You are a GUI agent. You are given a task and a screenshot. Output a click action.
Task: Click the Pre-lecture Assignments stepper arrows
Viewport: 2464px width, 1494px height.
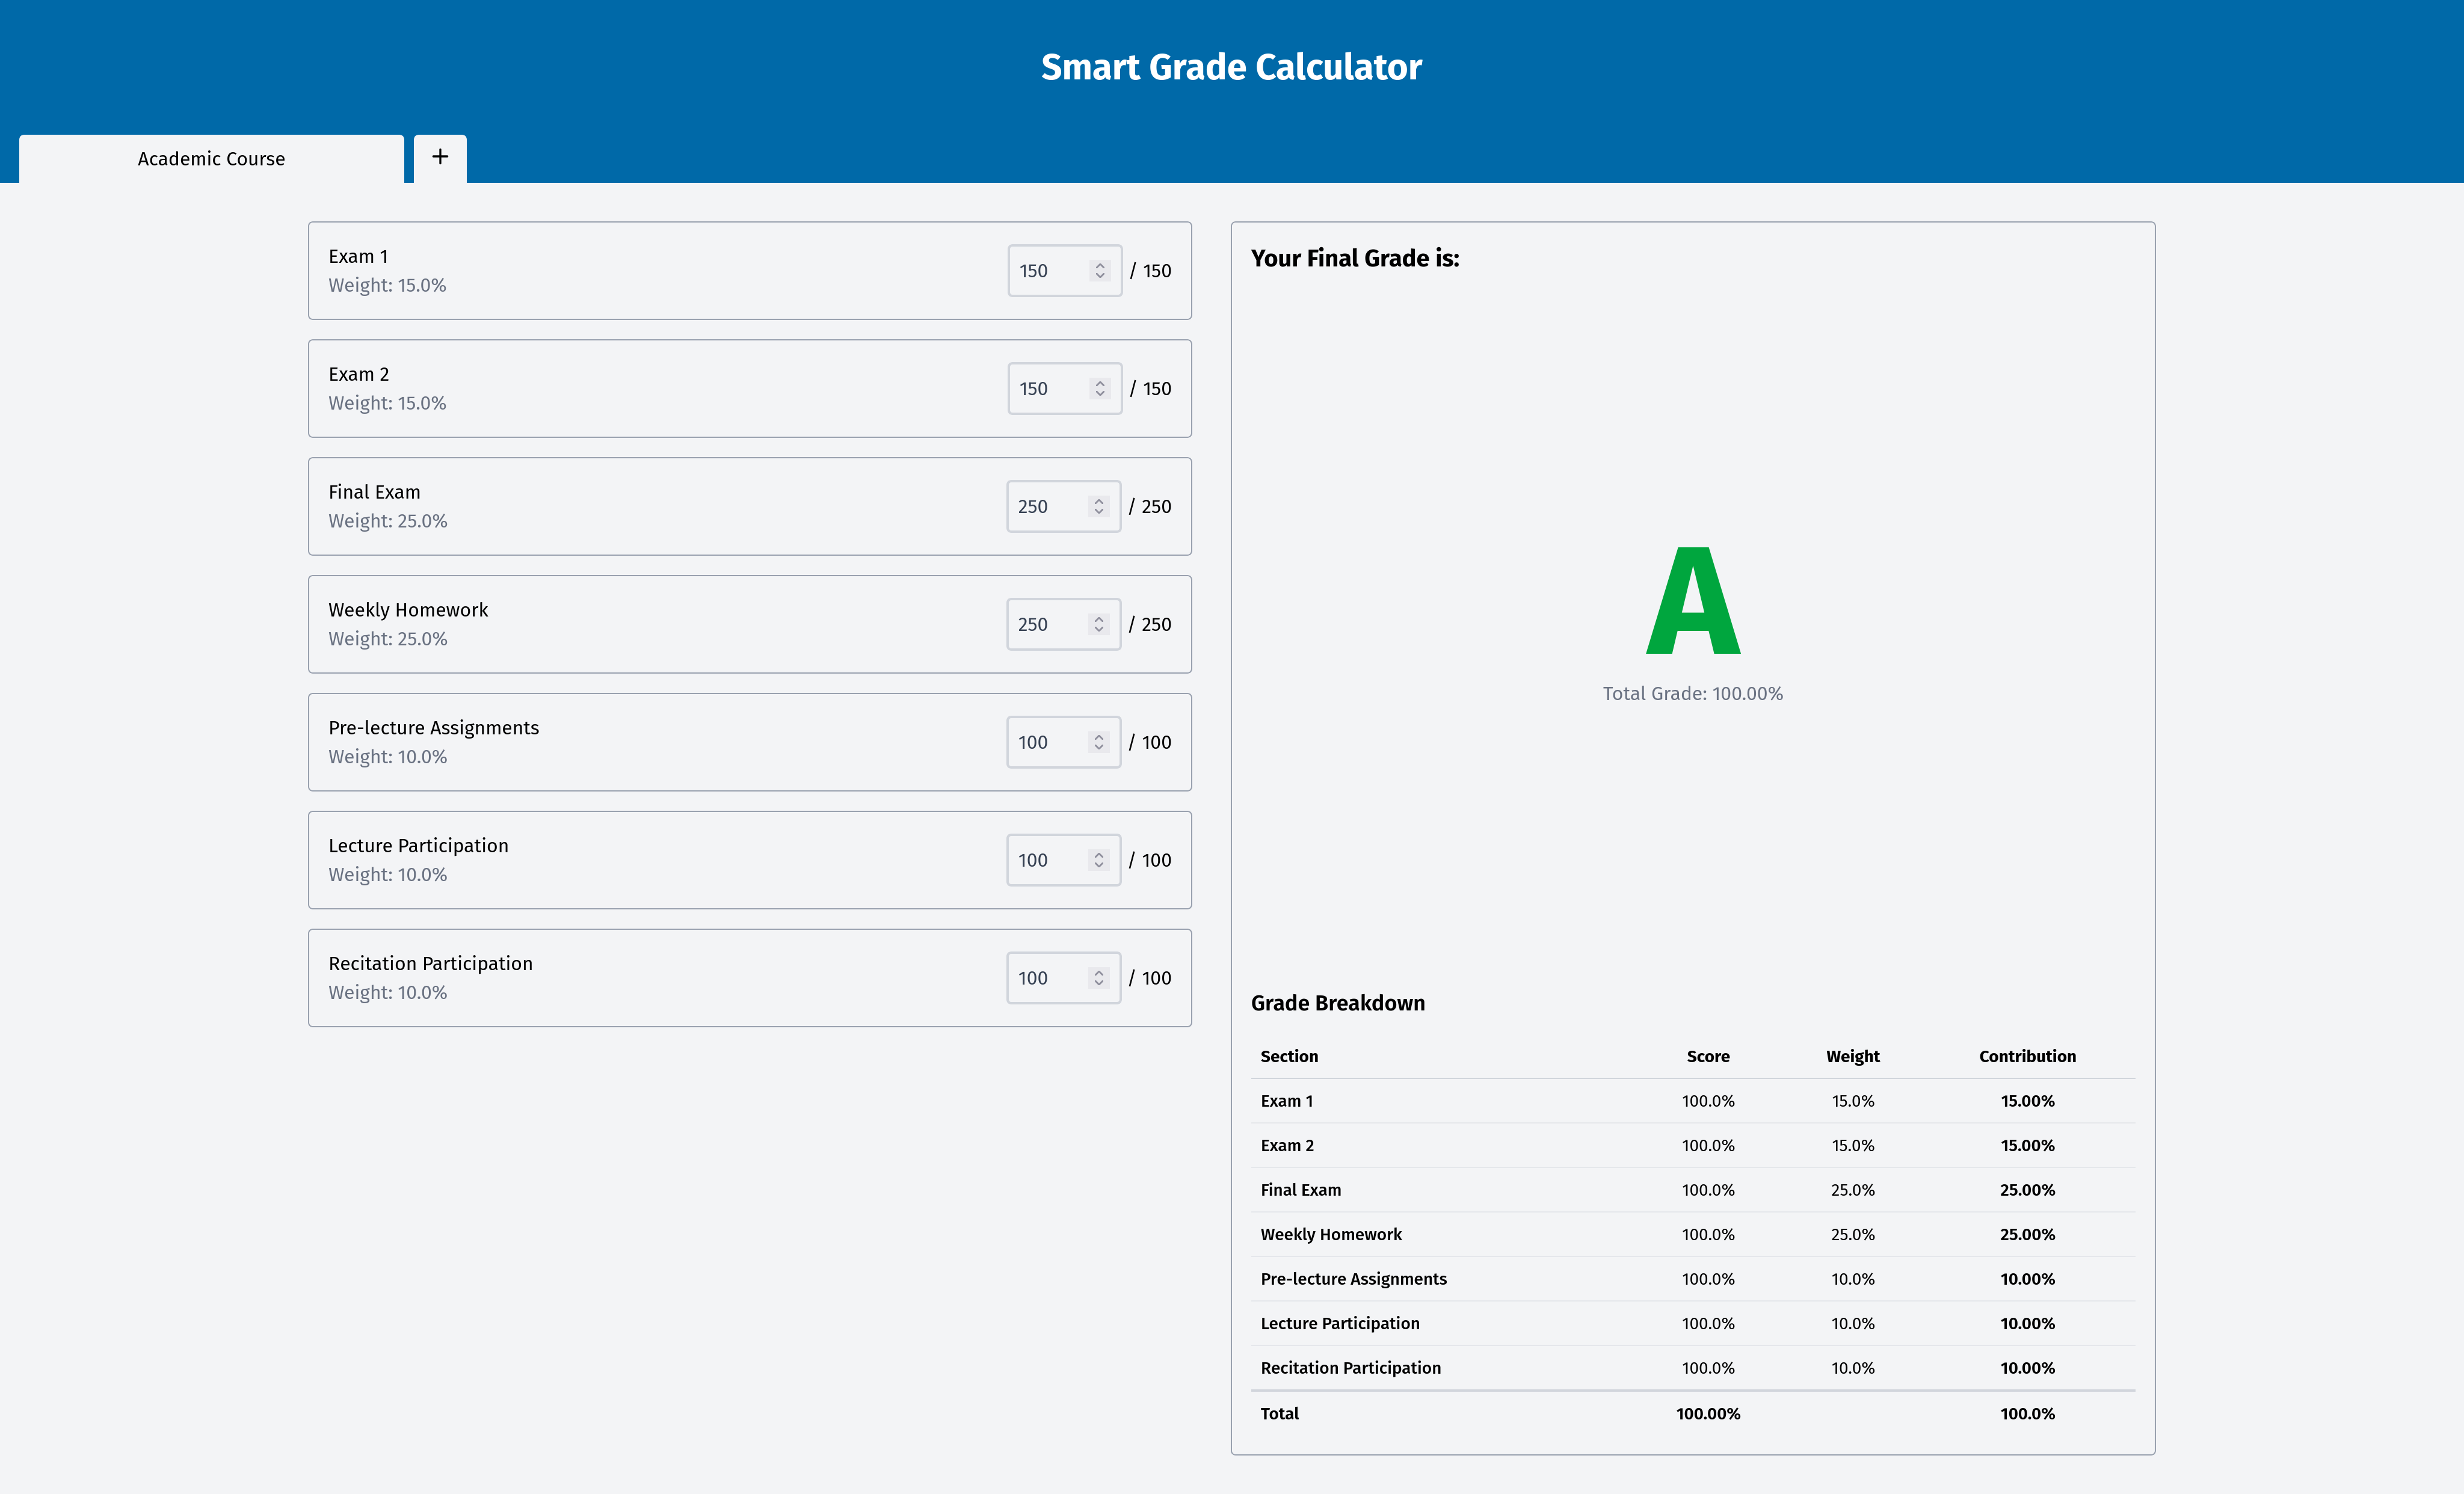click(1099, 743)
